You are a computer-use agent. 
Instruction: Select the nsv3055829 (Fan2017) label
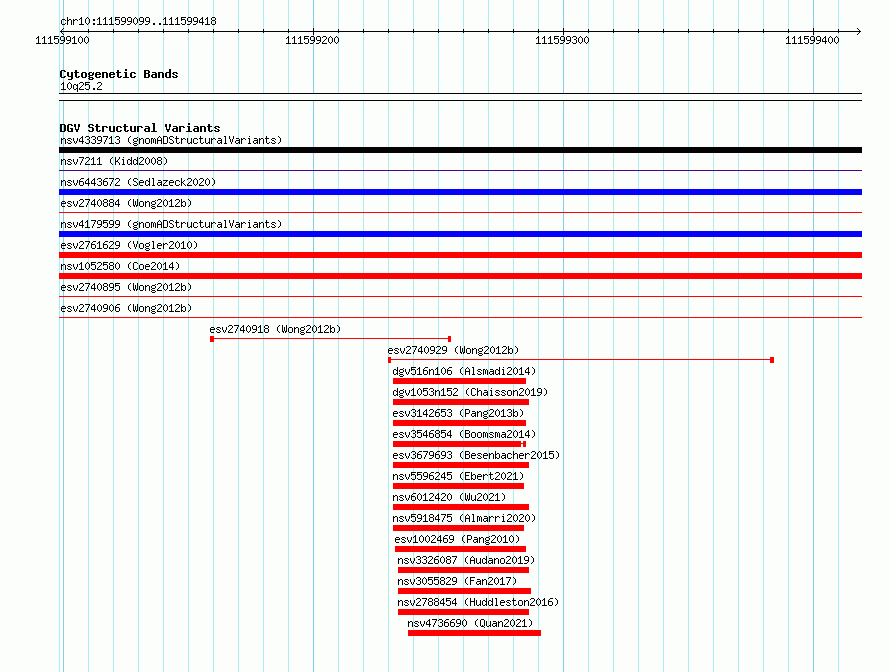(457, 581)
